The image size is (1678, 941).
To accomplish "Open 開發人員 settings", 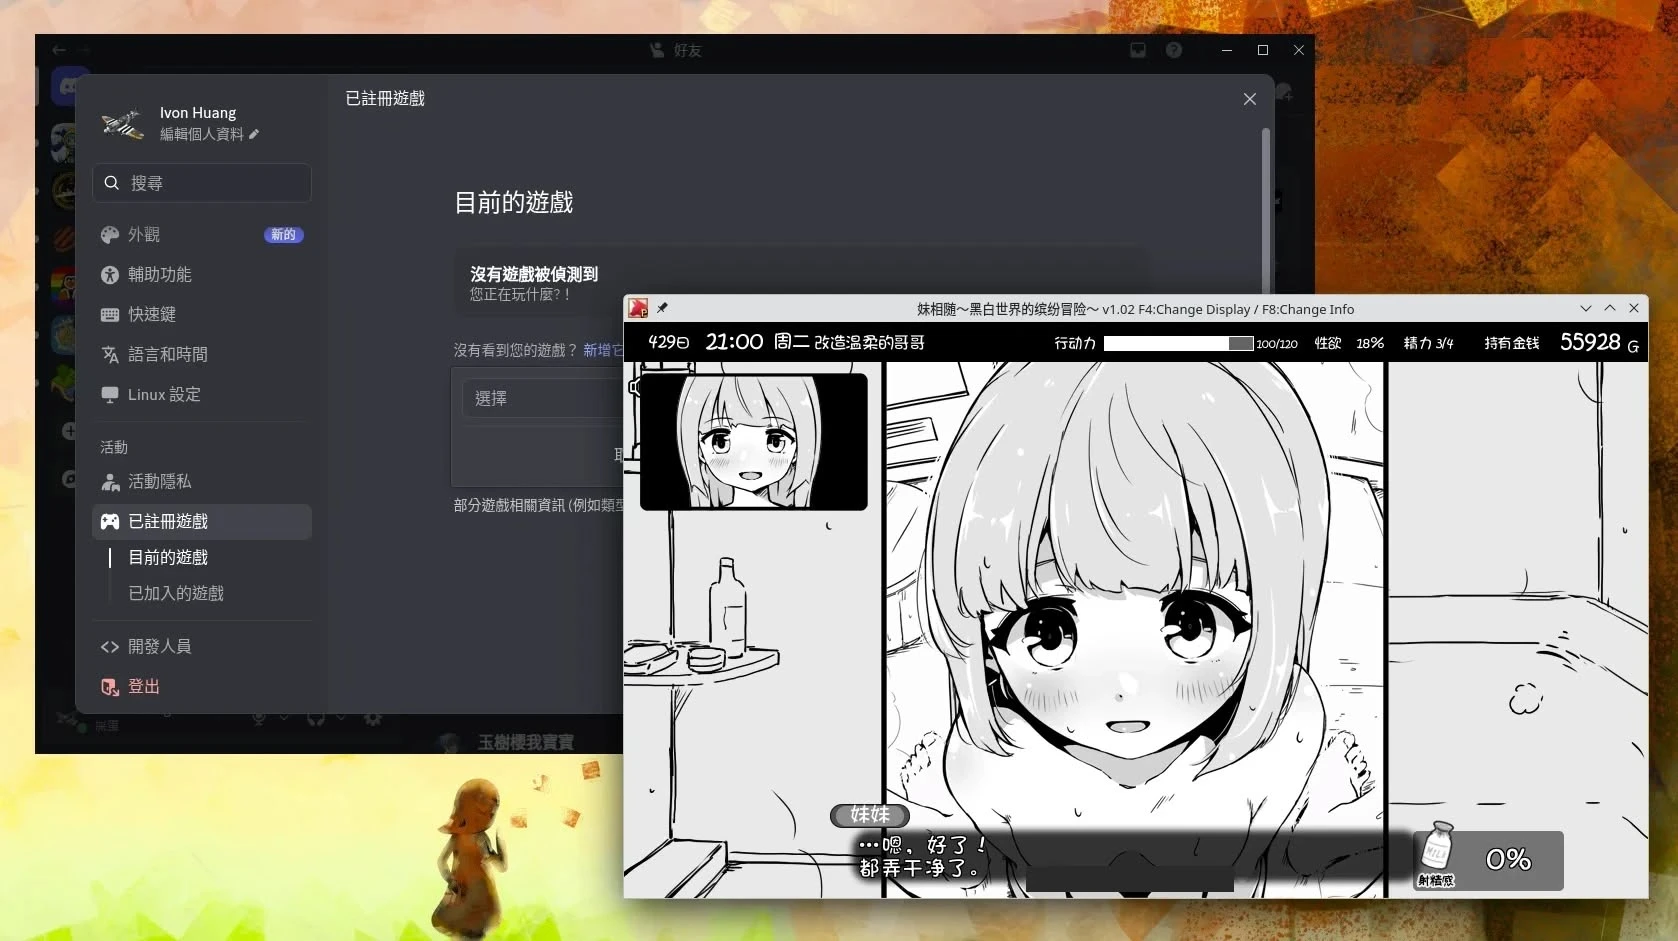I will coord(201,646).
